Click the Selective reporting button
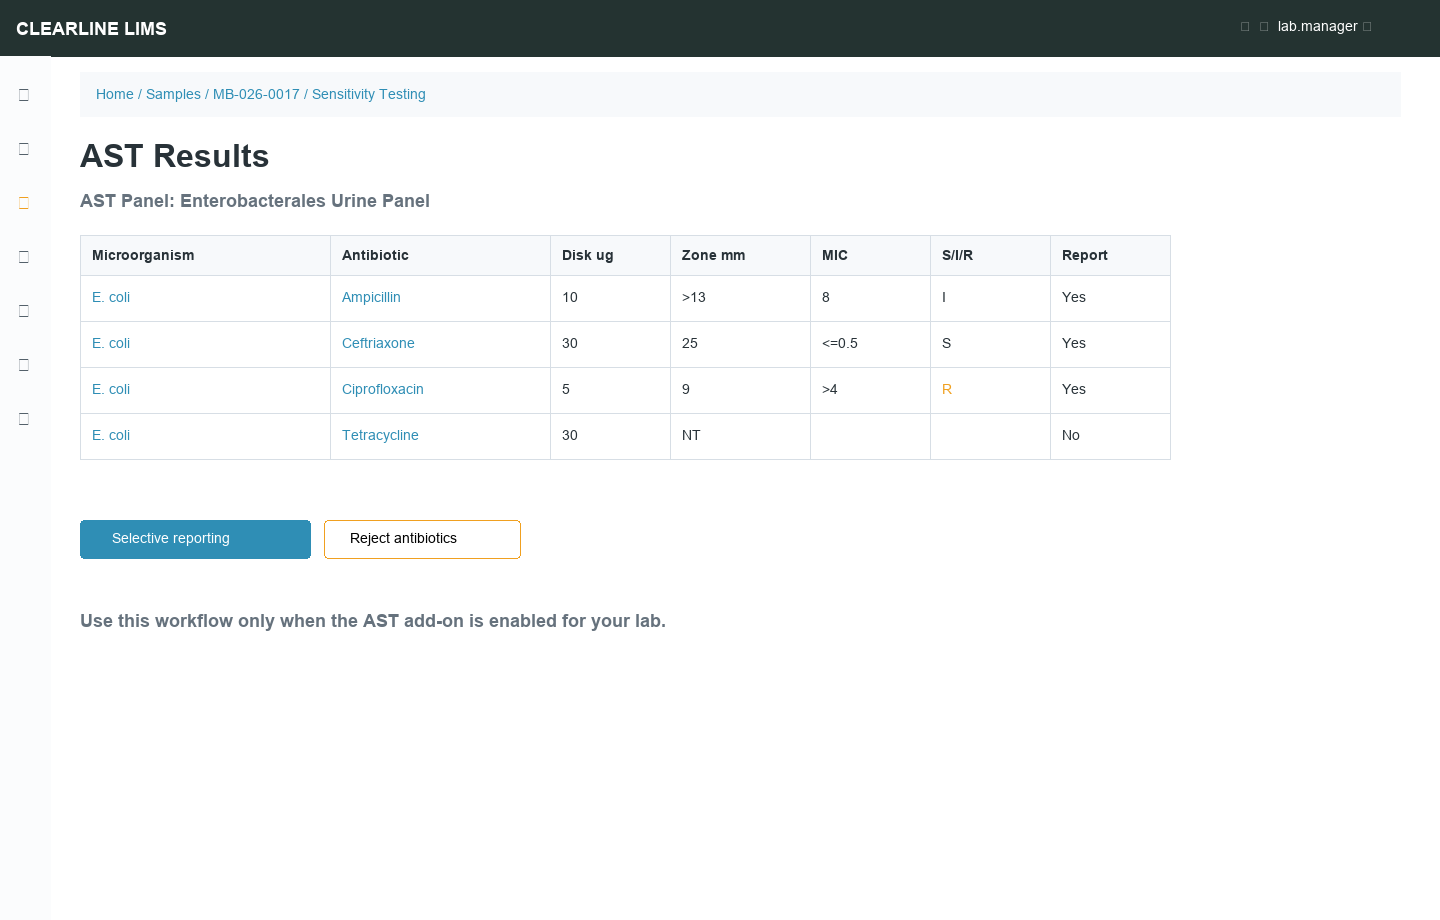The image size is (1440, 920). (x=195, y=539)
